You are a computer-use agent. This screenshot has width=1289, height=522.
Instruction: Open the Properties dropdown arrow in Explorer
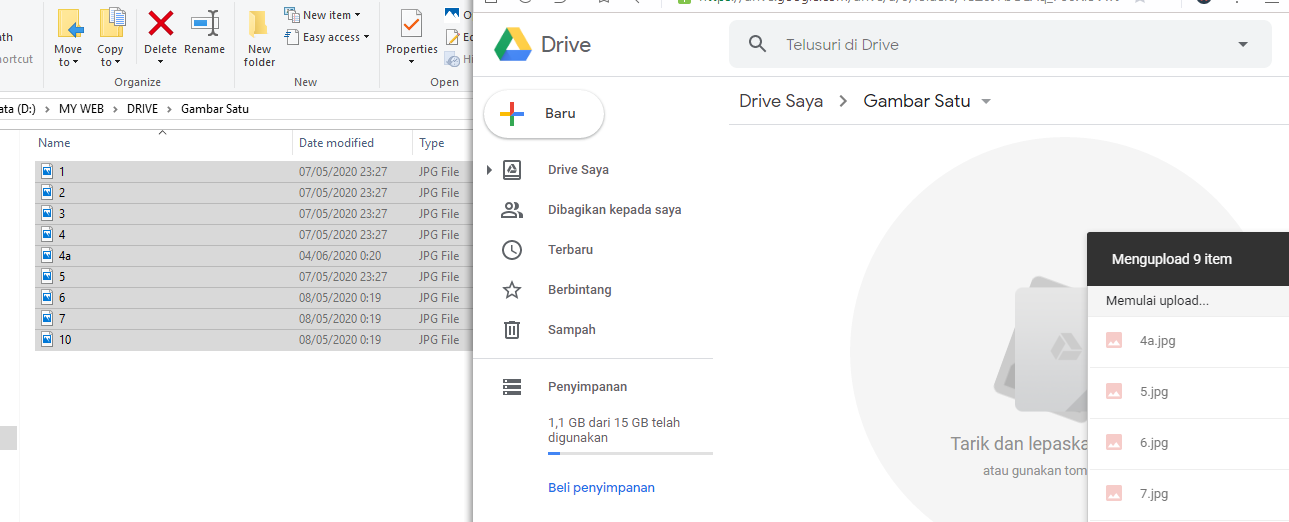click(411, 62)
